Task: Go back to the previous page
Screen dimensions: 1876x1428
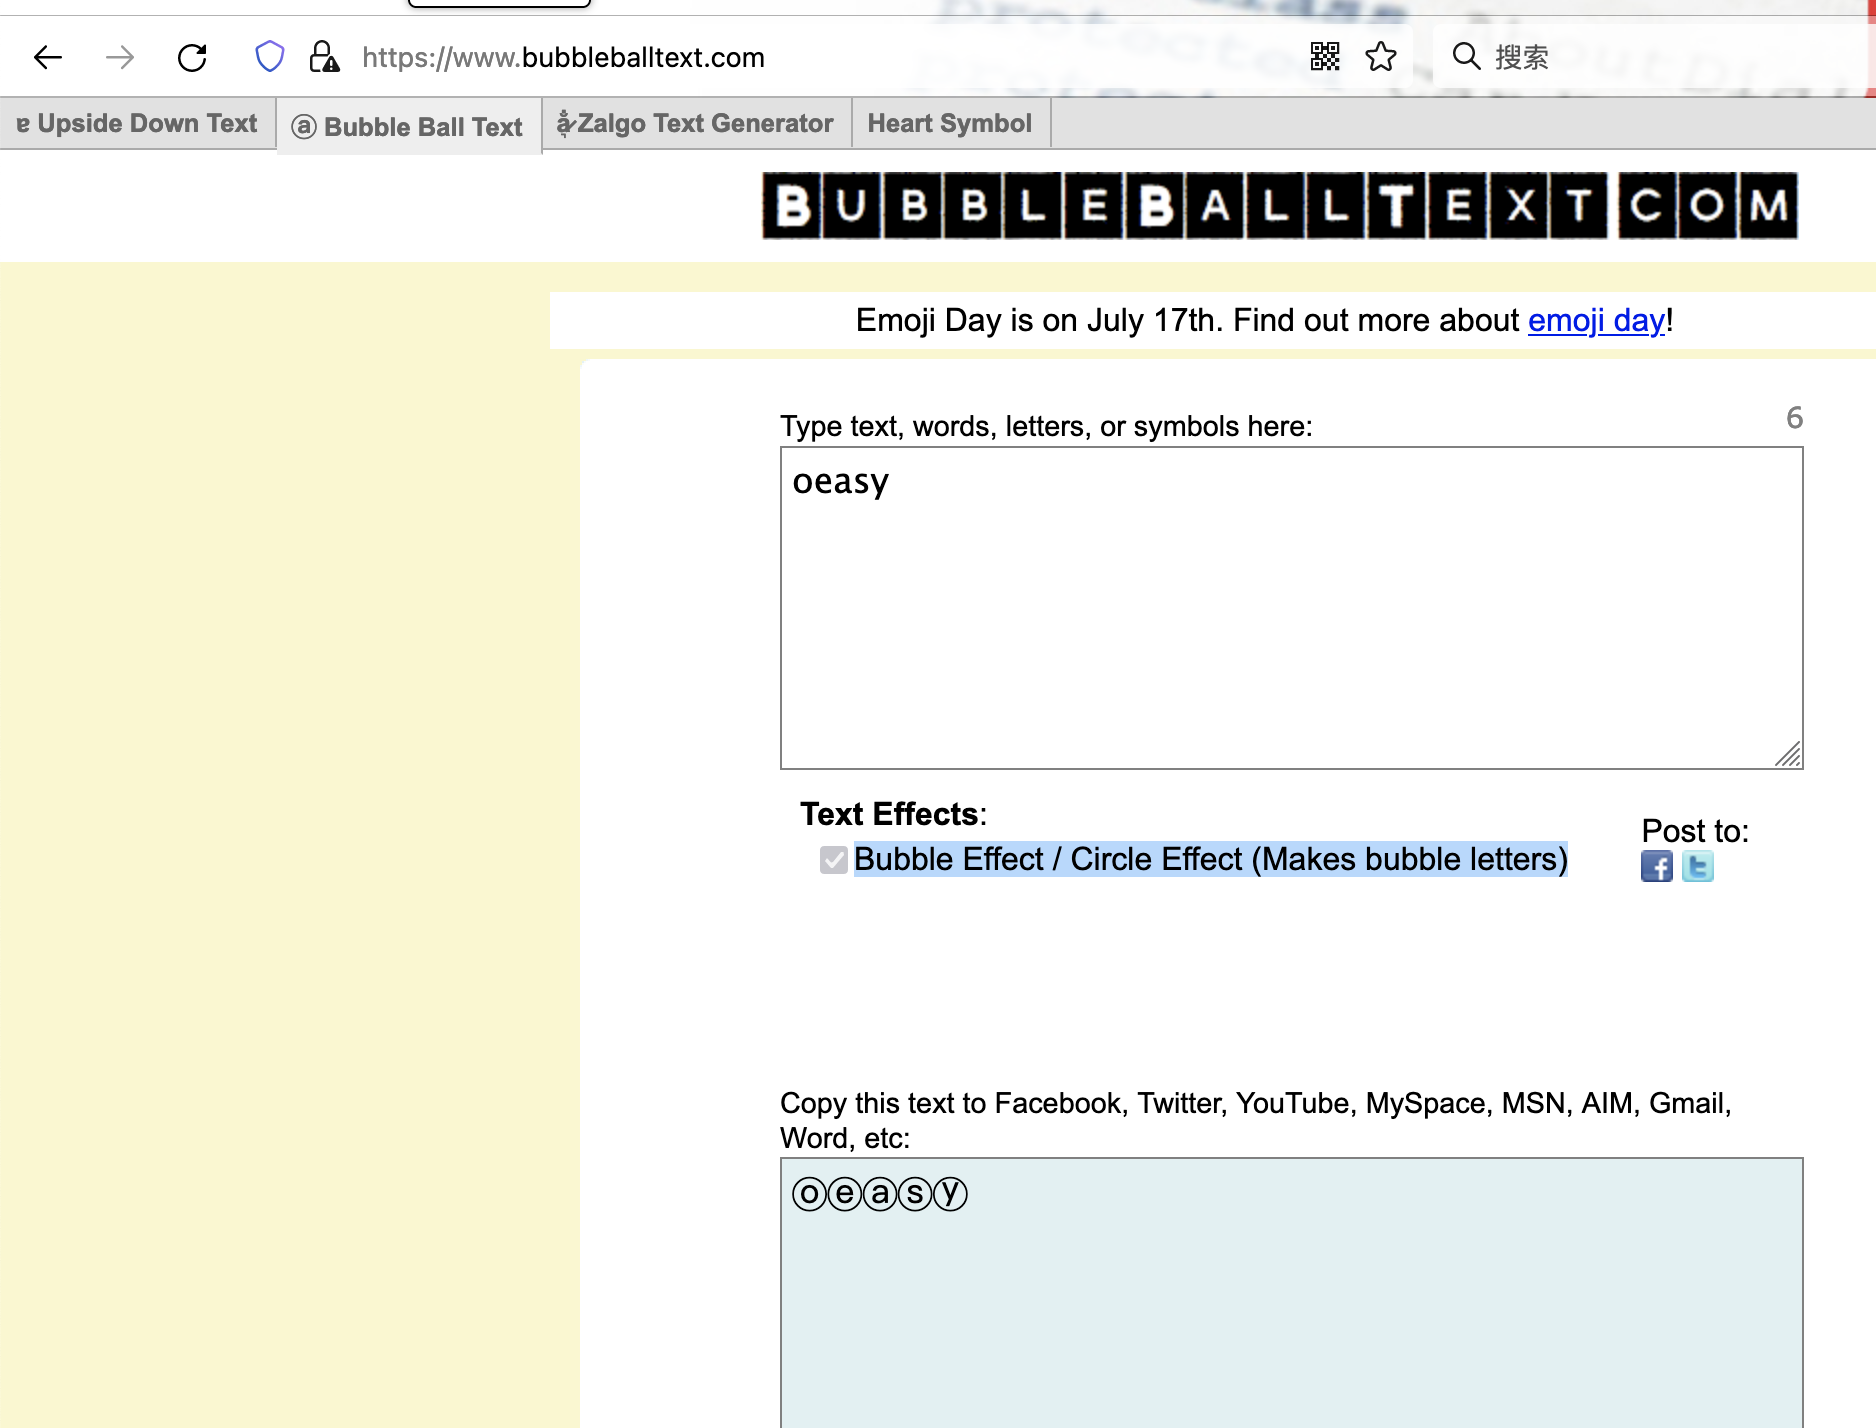Action: (x=47, y=58)
